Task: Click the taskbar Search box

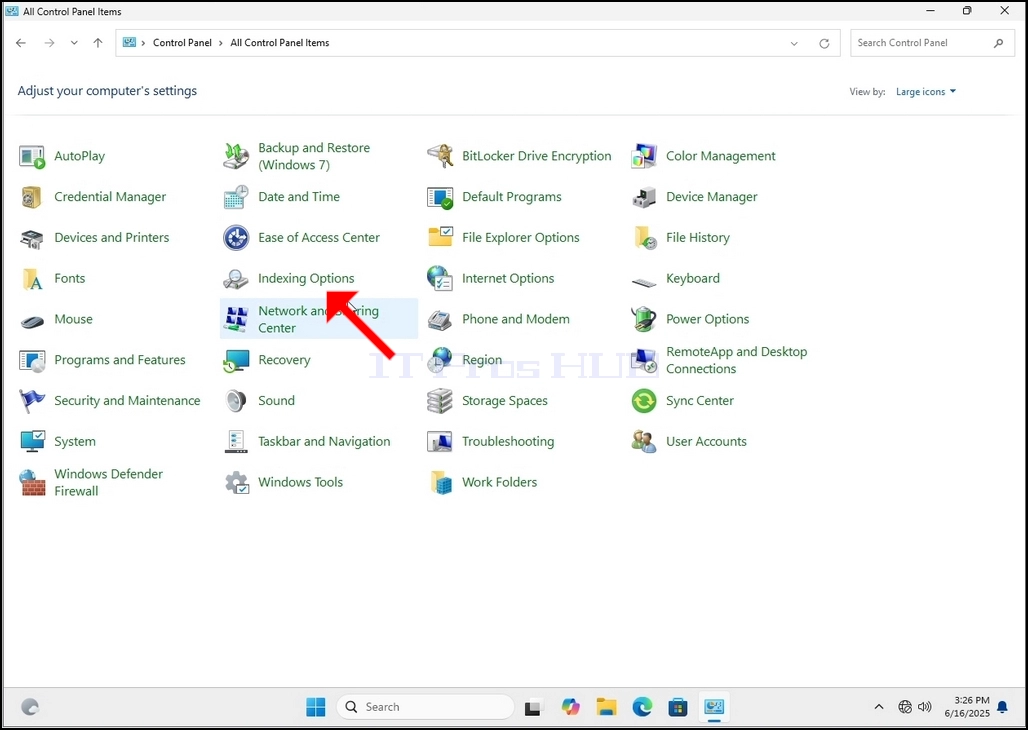Action: click(425, 707)
